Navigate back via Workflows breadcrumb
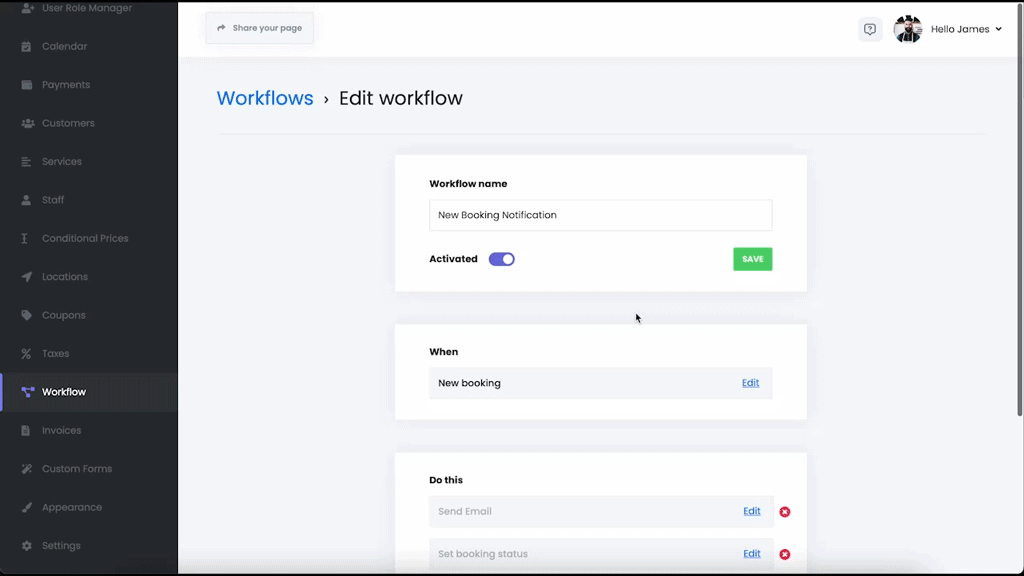This screenshot has width=1024, height=576. click(x=265, y=98)
